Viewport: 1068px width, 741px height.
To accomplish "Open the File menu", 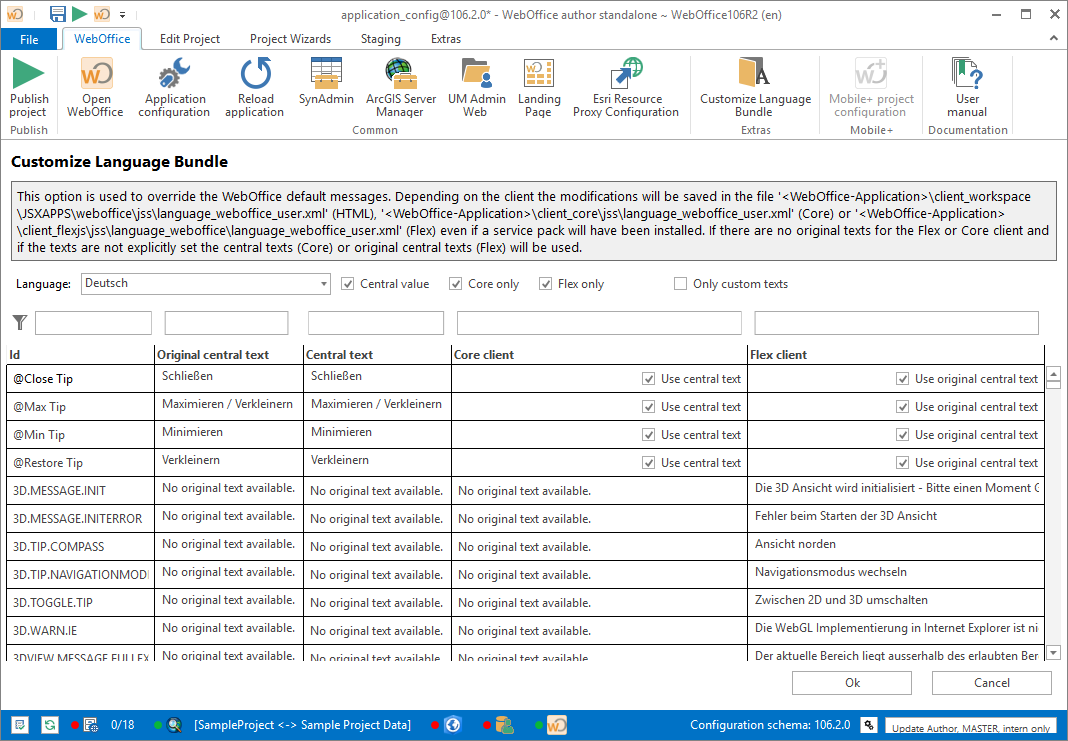I will 29,39.
